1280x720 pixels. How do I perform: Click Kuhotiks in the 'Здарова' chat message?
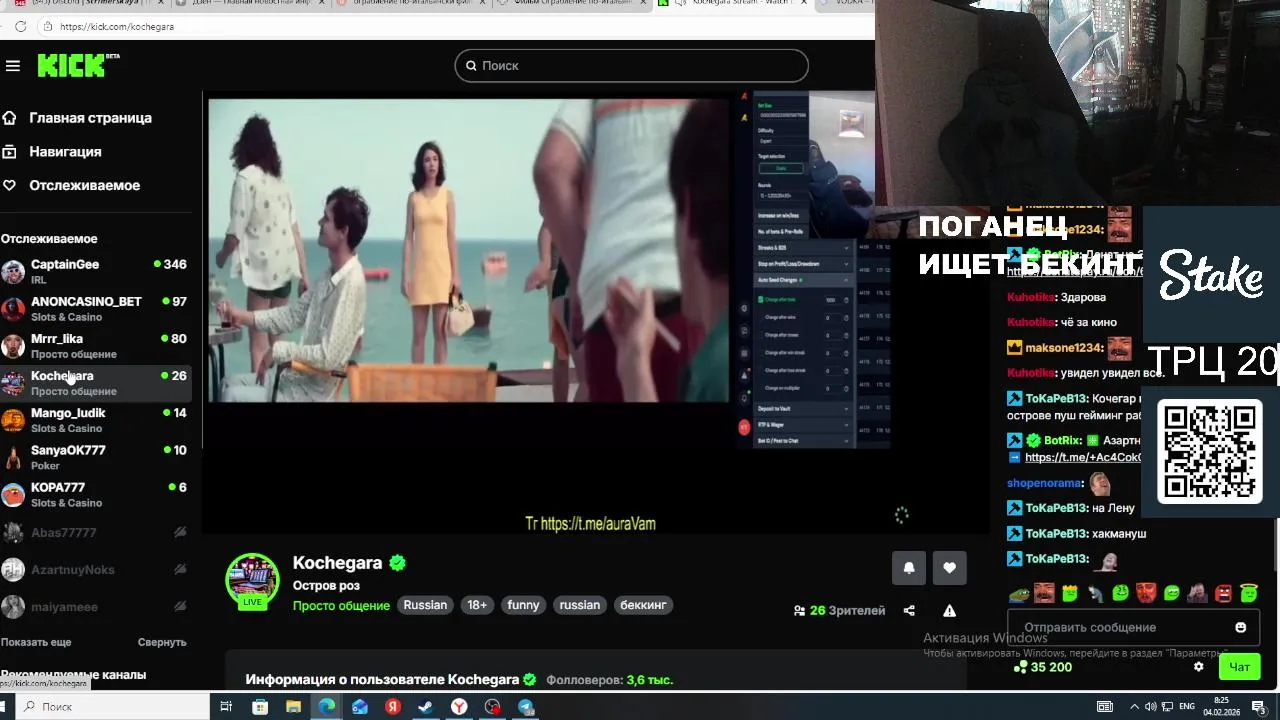1031,297
